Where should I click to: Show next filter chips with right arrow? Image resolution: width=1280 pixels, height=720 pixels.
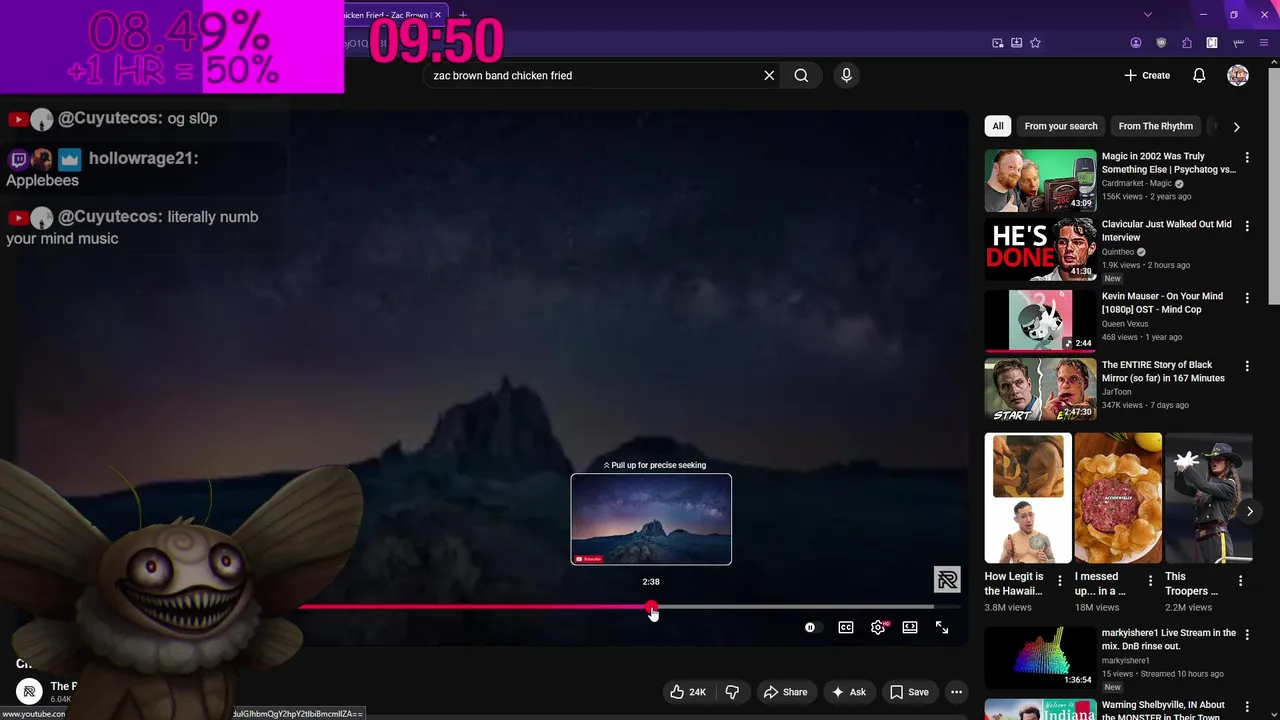tap(1236, 127)
